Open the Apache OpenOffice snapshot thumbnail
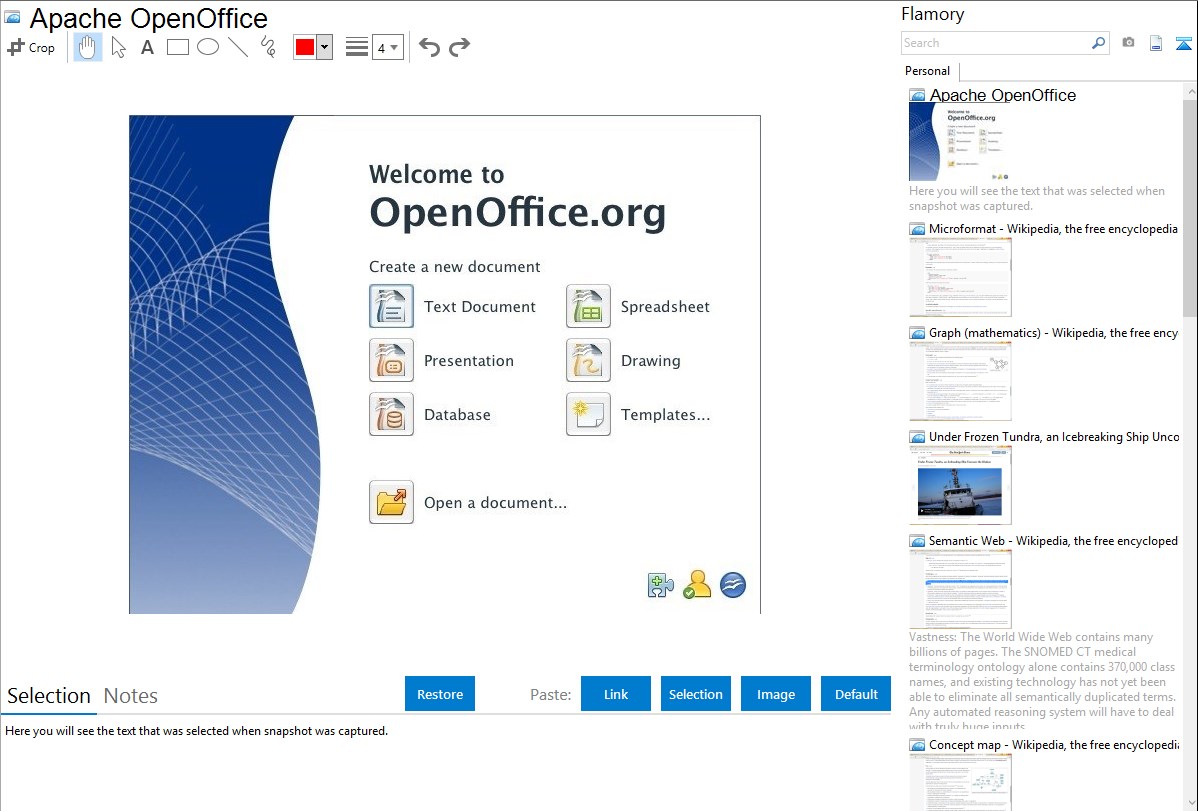1198x811 pixels. [x=960, y=141]
